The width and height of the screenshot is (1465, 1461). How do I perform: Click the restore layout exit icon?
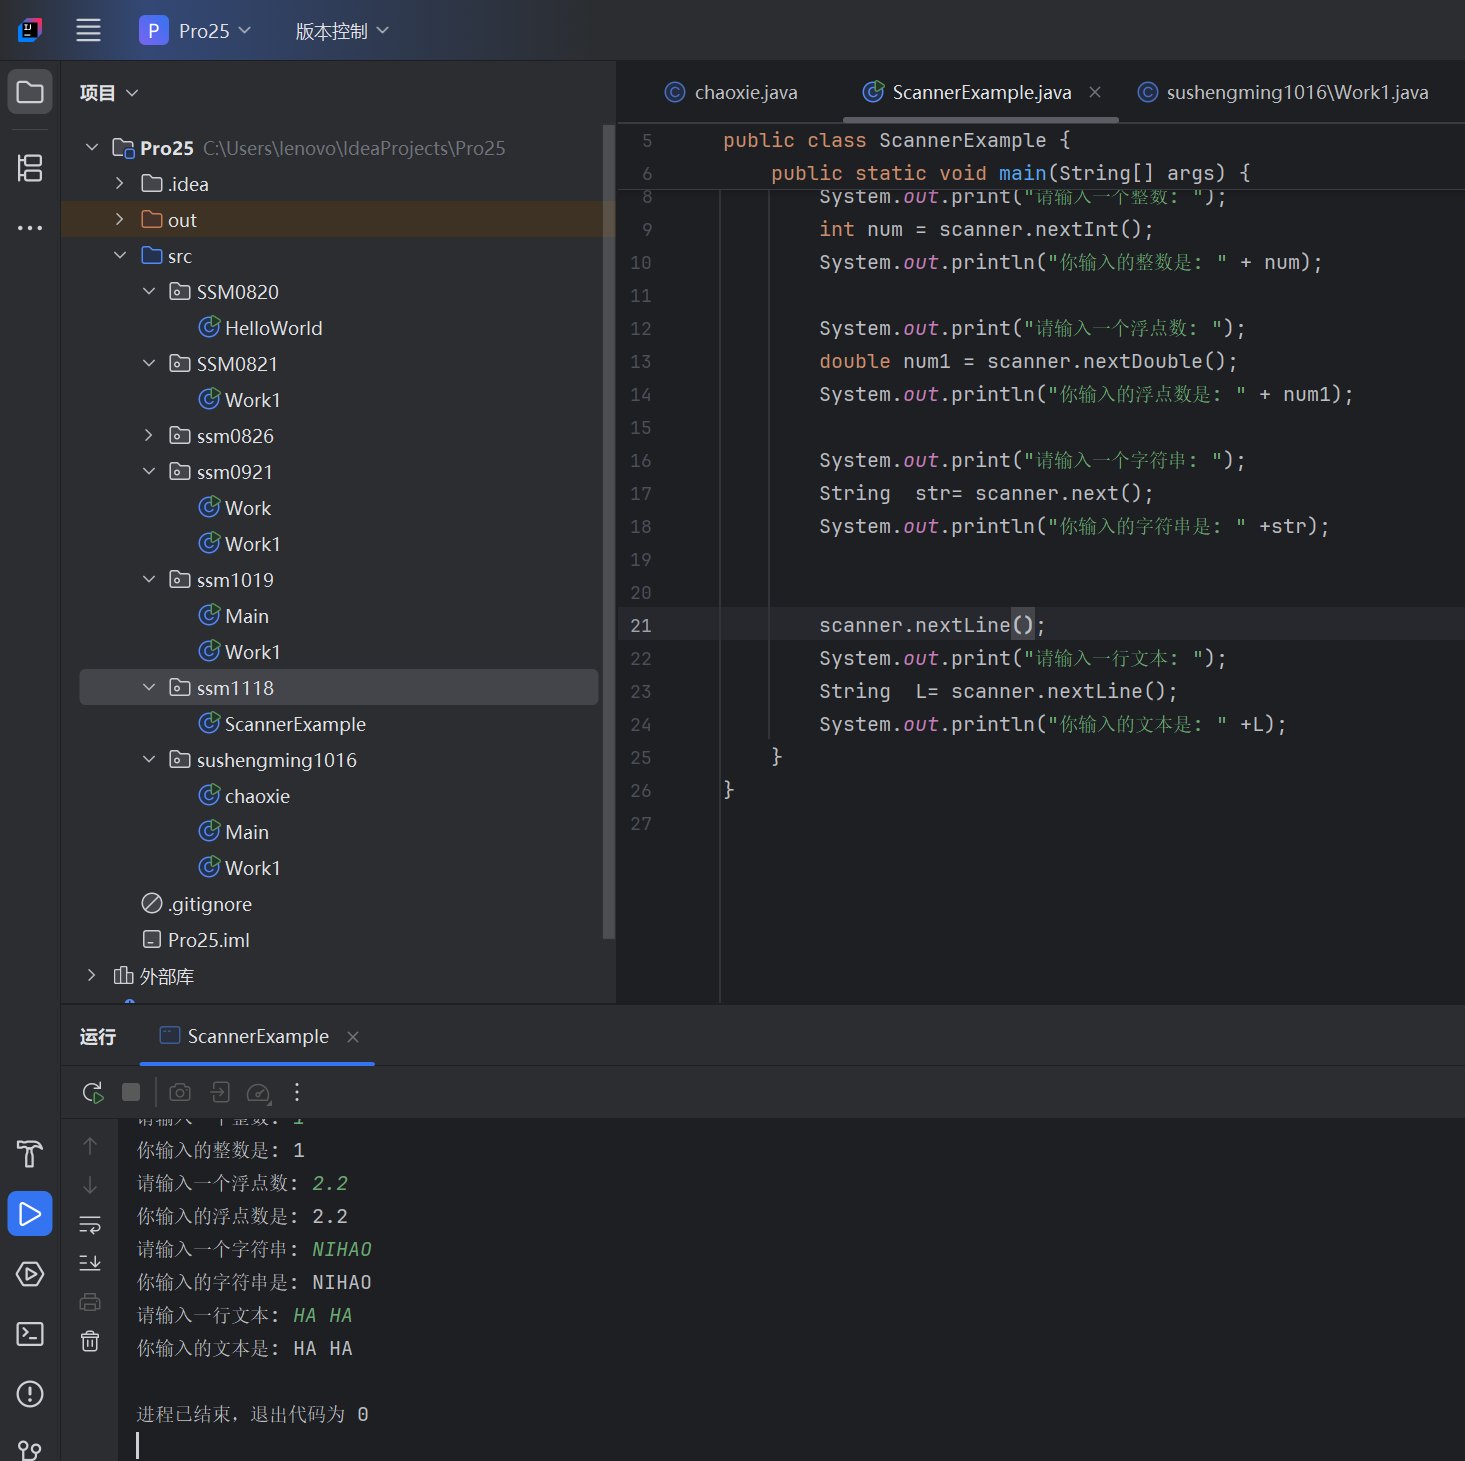click(220, 1092)
